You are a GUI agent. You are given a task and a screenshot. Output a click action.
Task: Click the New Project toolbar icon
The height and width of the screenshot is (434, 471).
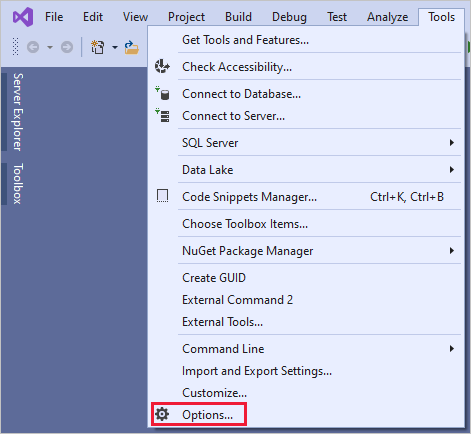click(98, 47)
